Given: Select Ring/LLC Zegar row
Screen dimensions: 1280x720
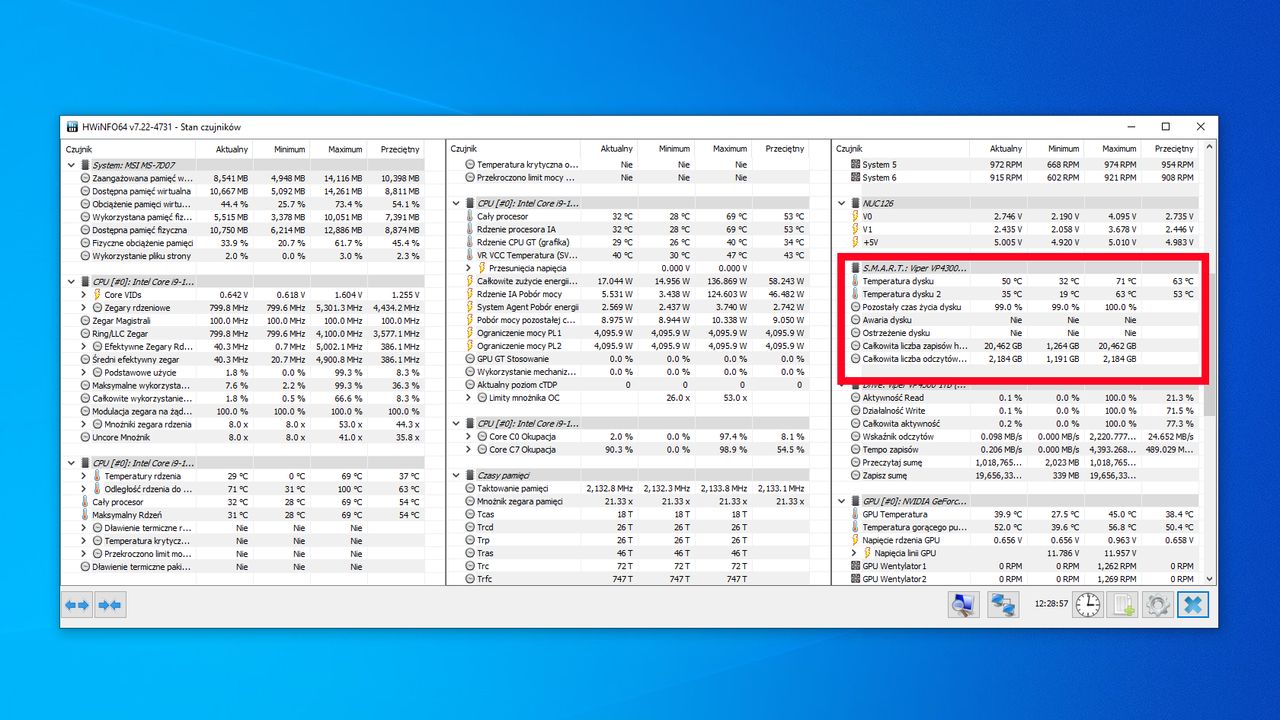Looking at the screenshot, I should 245,334.
